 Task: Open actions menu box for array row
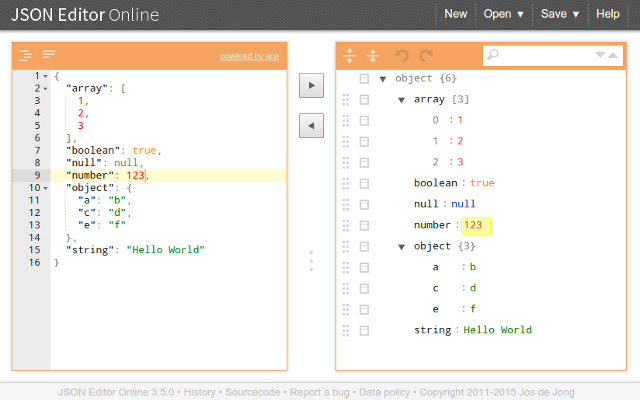coord(364,100)
